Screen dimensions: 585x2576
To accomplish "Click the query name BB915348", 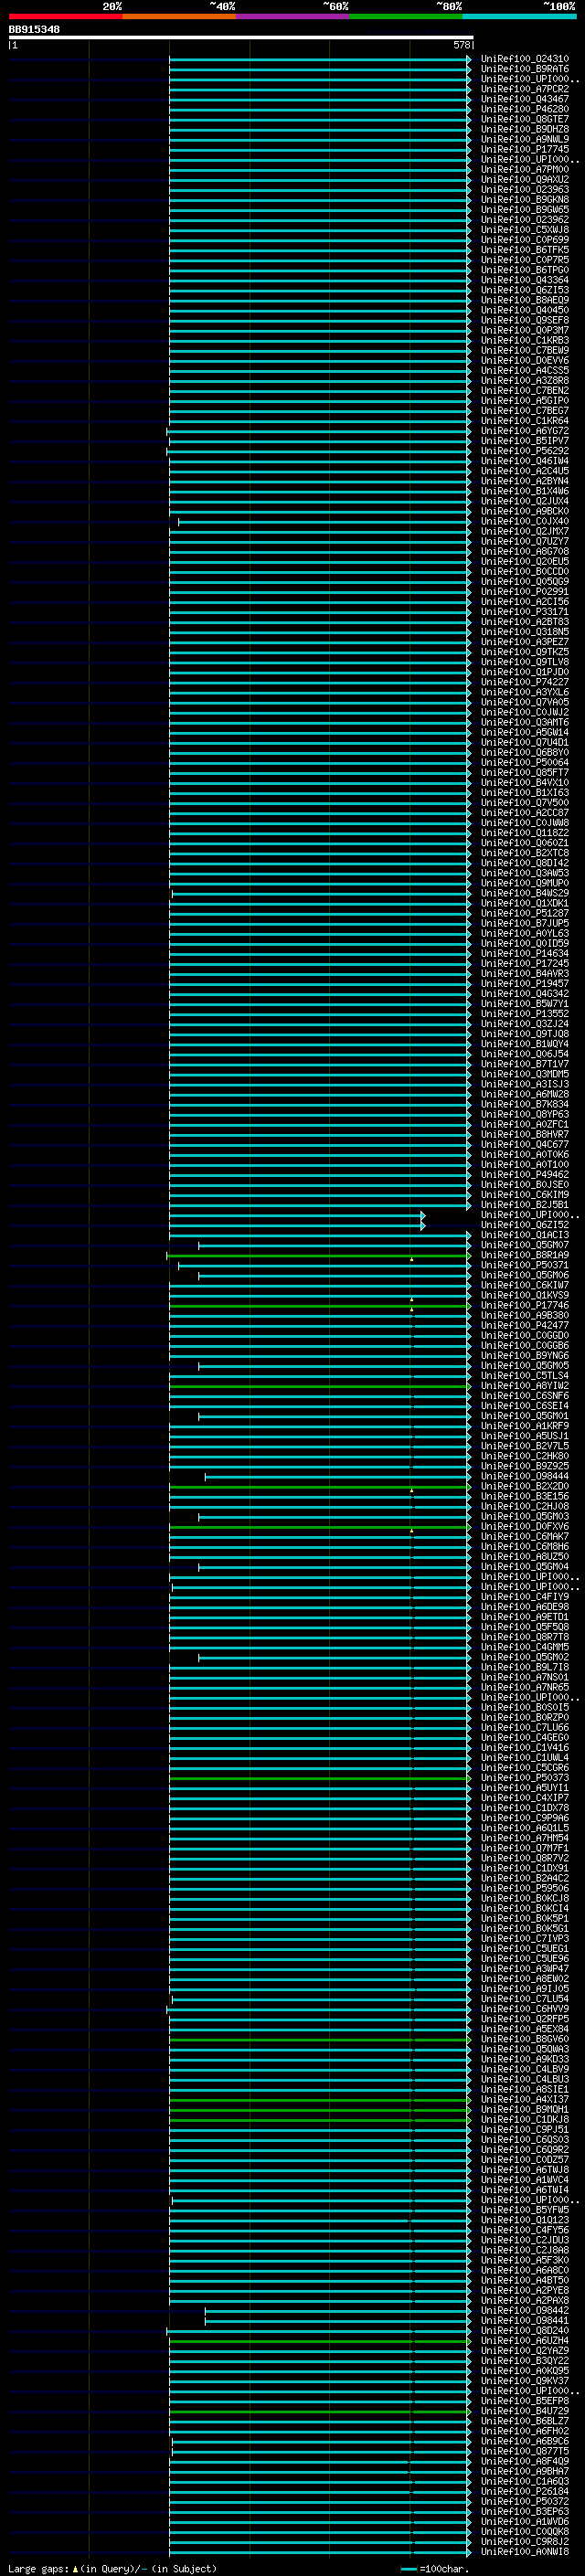I will (34, 30).
